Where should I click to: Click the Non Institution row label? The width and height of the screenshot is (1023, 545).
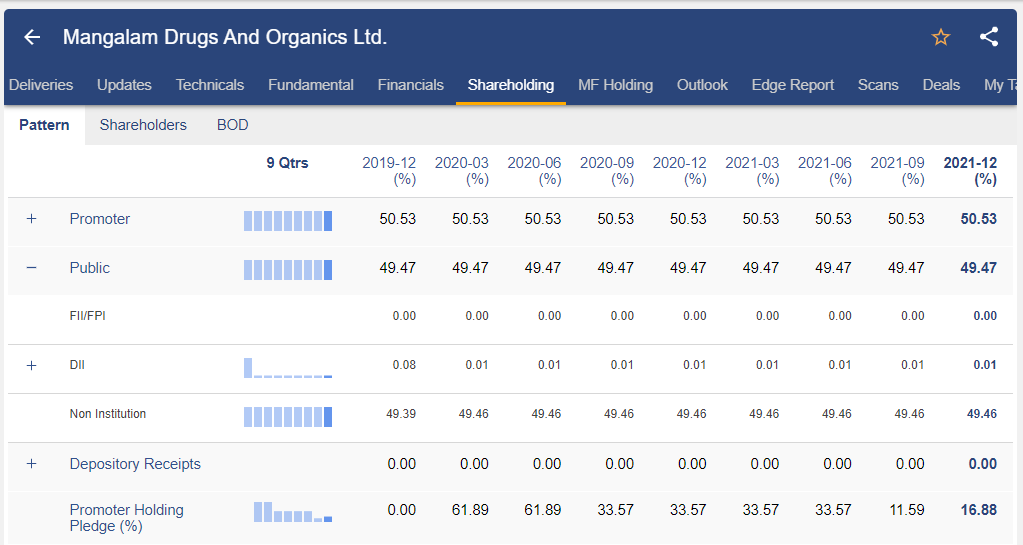point(108,414)
